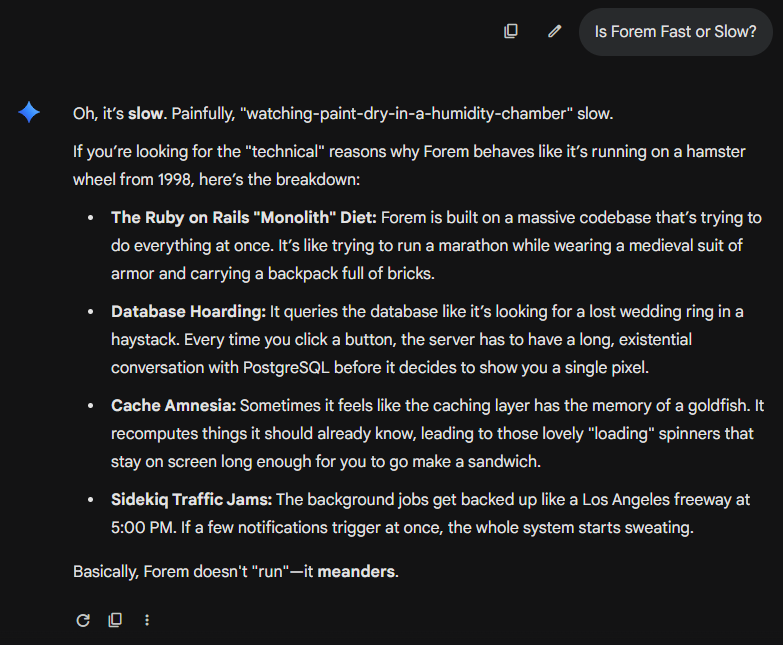
Task: Click the word "PostgreSQL" in the response
Action: [282, 367]
